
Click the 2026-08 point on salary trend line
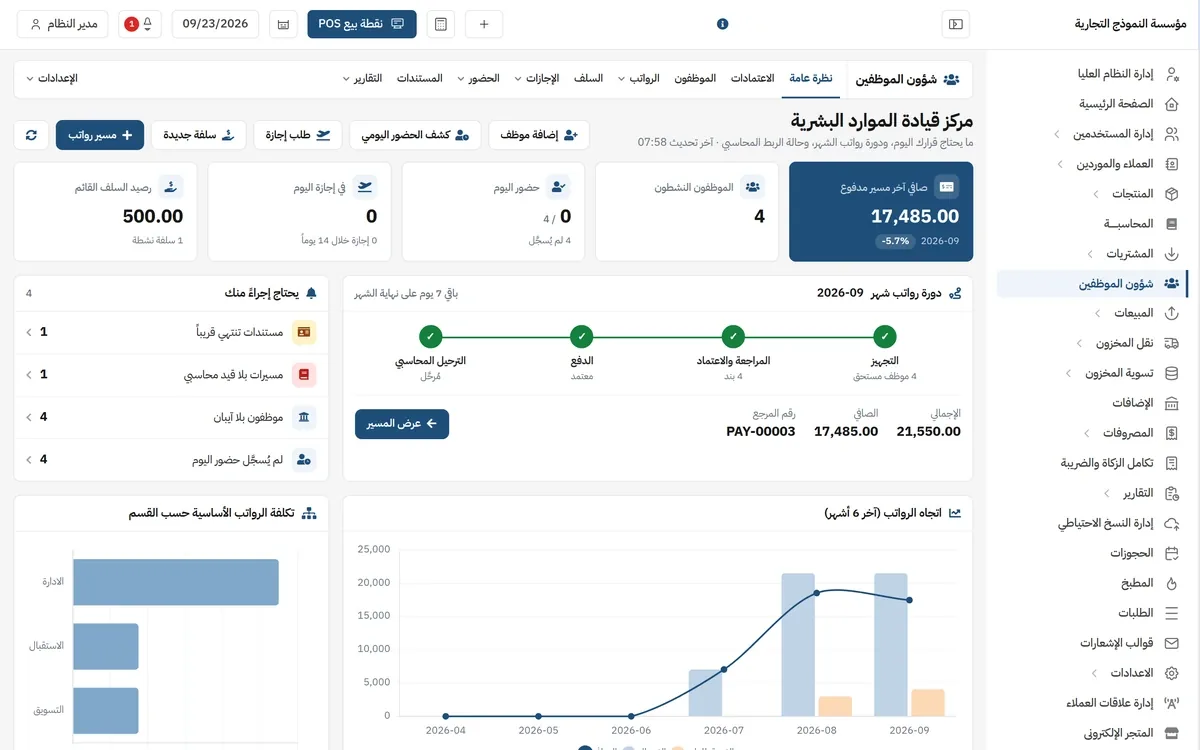click(x=816, y=593)
